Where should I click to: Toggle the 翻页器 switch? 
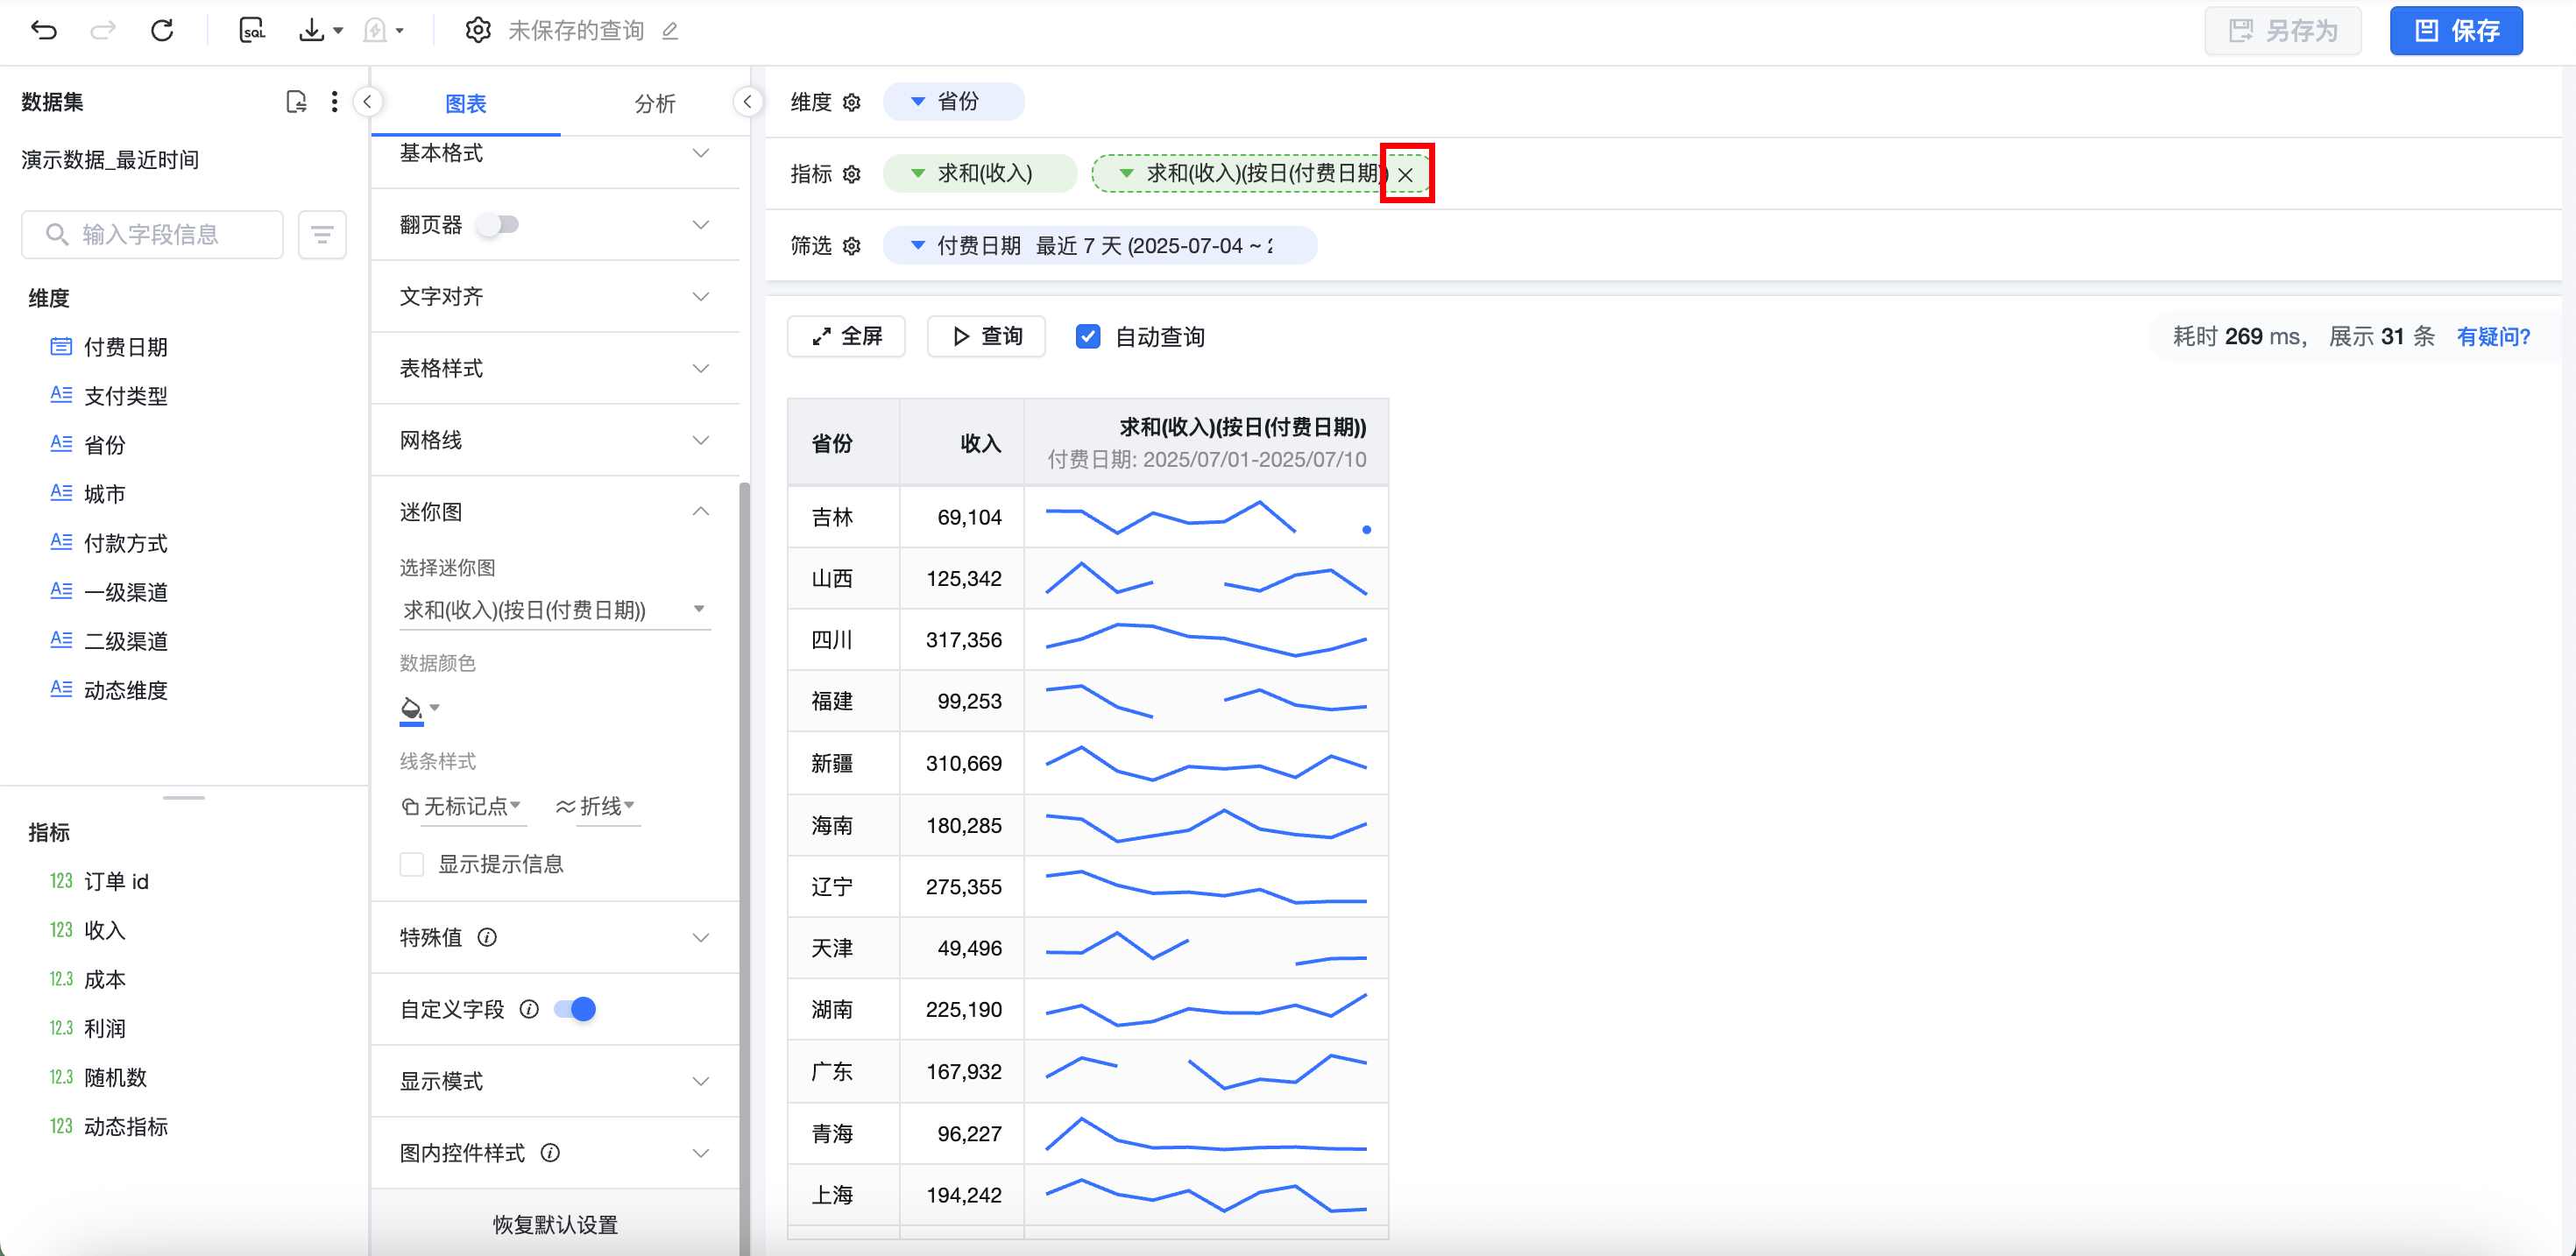pos(498,224)
